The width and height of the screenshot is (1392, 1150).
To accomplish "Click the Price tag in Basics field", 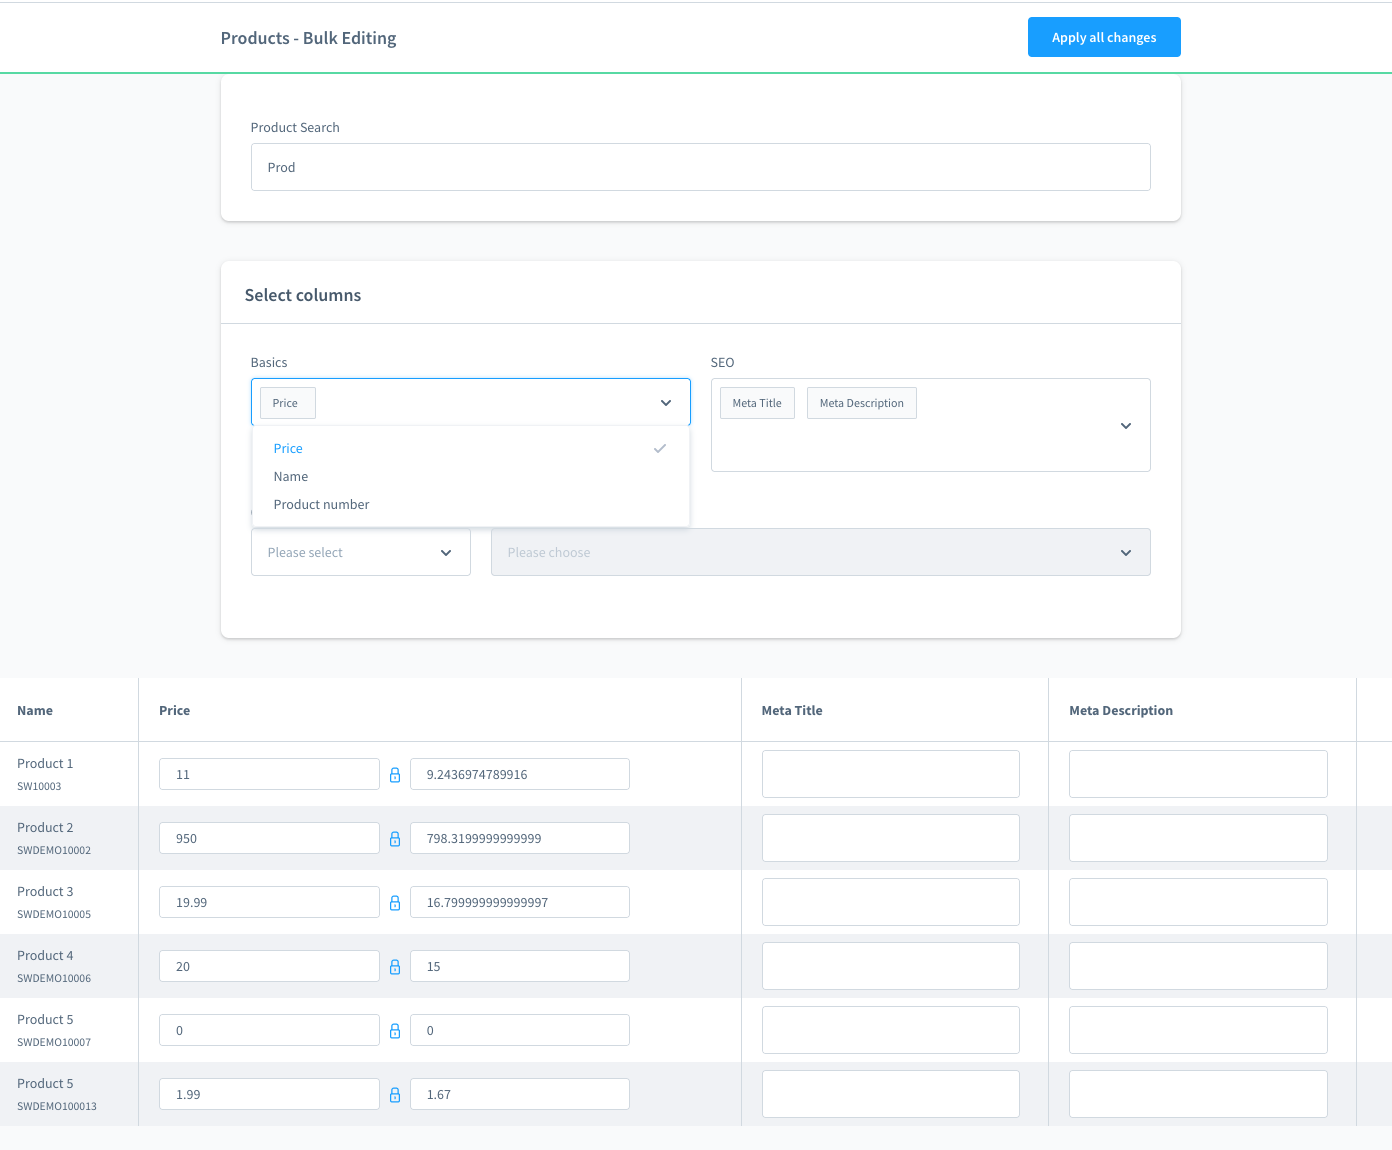I will pyautogui.click(x=286, y=404).
